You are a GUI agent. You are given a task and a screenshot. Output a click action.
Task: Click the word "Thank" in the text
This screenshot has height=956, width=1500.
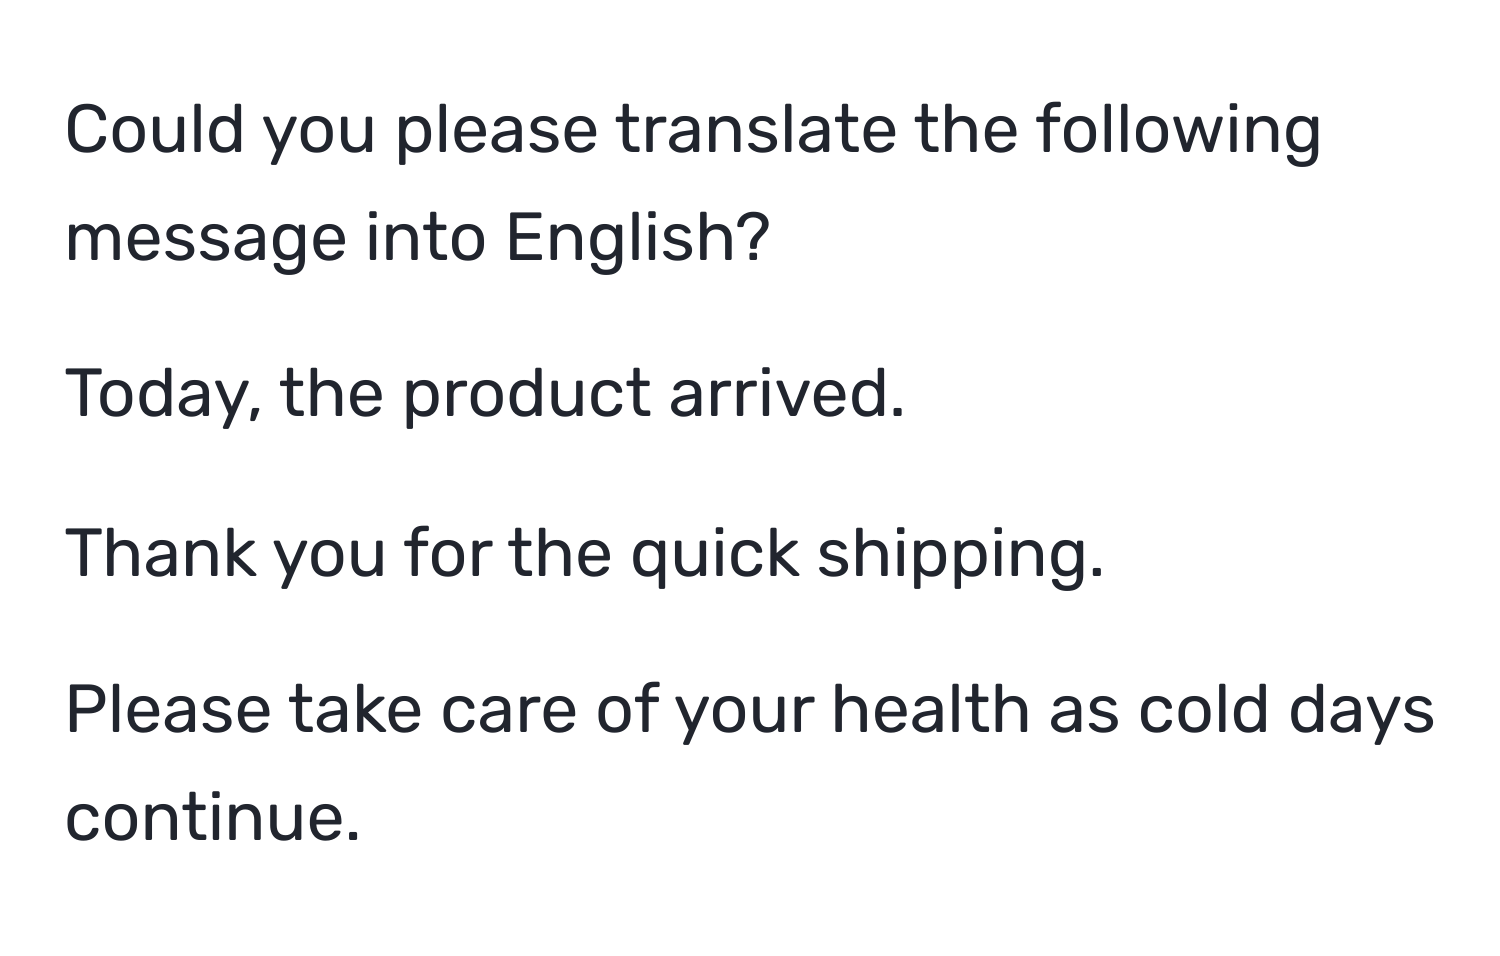pyautogui.click(x=161, y=553)
